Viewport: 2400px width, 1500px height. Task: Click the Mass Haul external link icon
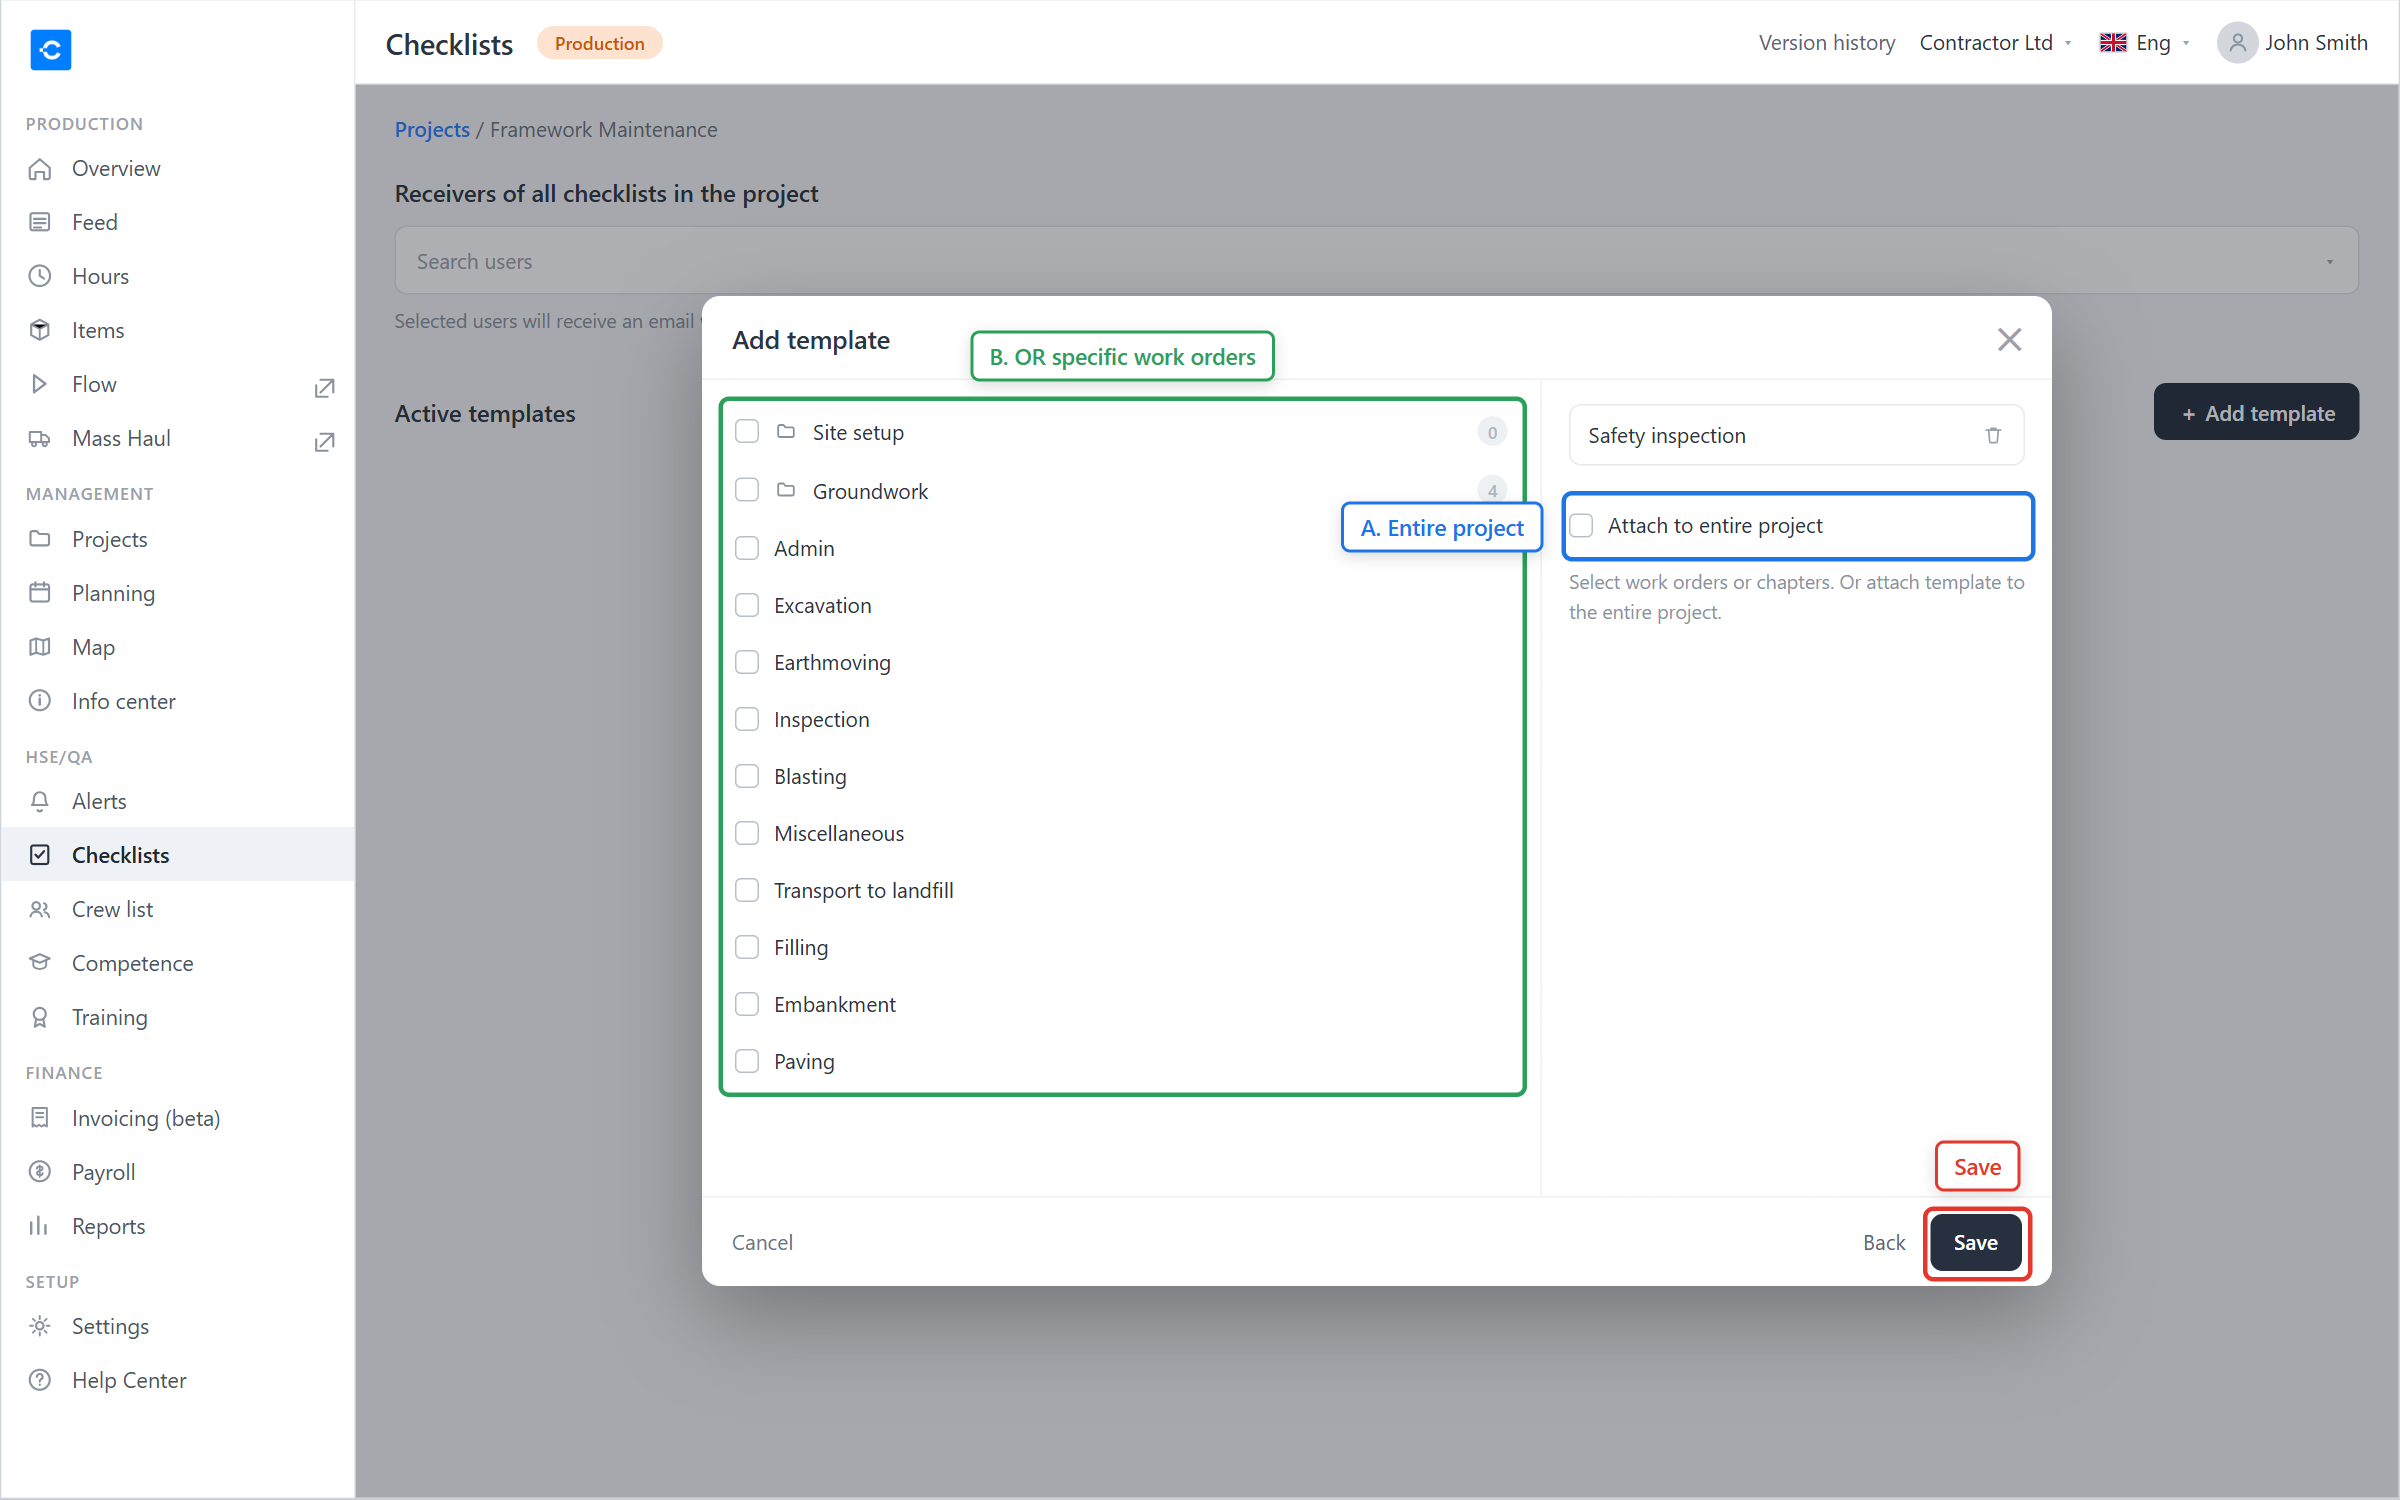[x=324, y=442]
